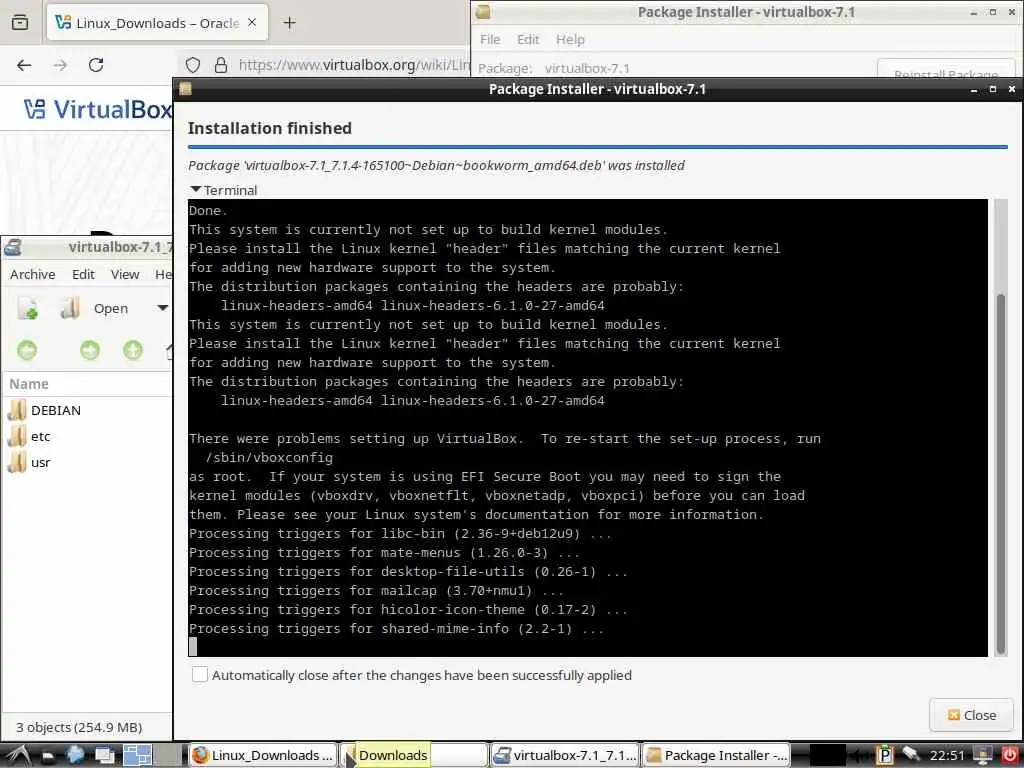This screenshot has width=1024, height=768.
Task: Click the red power logout icon
Action: (1010, 756)
